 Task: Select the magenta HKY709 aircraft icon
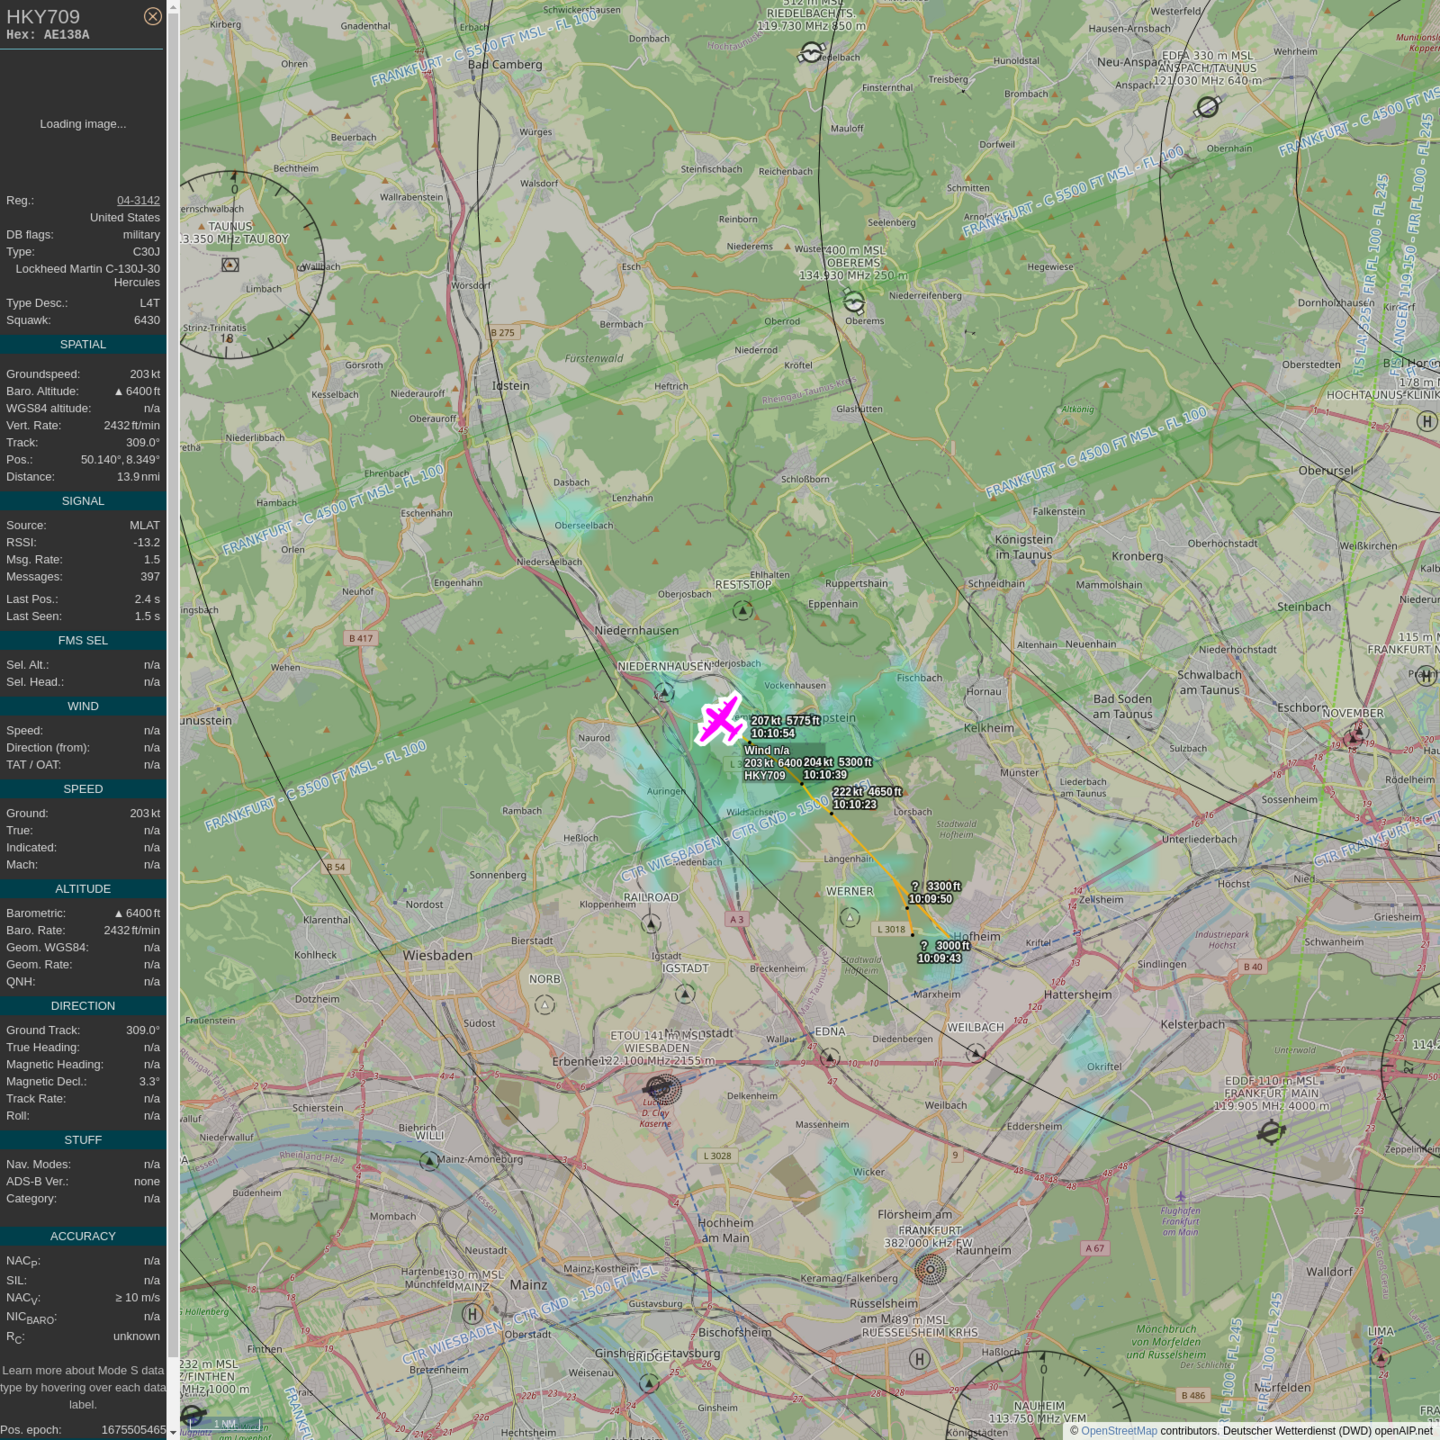coord(720,719)
